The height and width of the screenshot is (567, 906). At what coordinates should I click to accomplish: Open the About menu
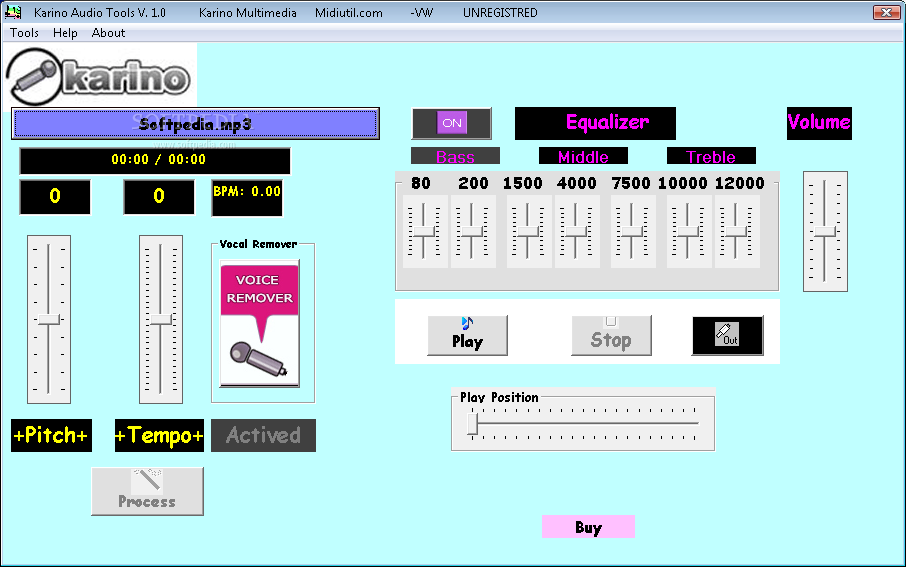coord(108,33)
